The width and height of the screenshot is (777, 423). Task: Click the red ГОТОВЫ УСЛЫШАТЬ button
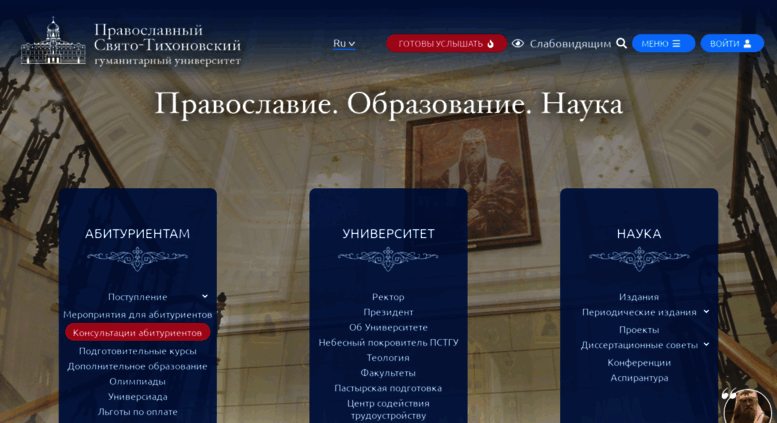(446, 44)
